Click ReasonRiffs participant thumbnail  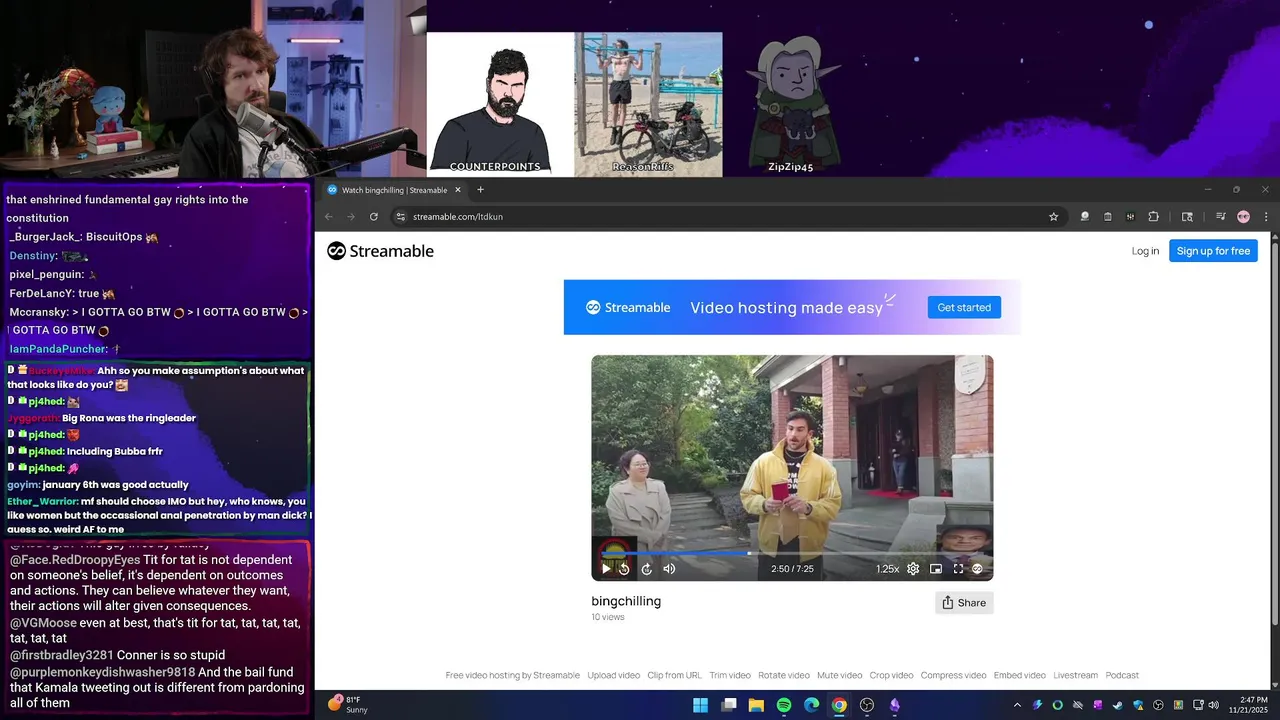pyautogui.click(x=648, y=104)
